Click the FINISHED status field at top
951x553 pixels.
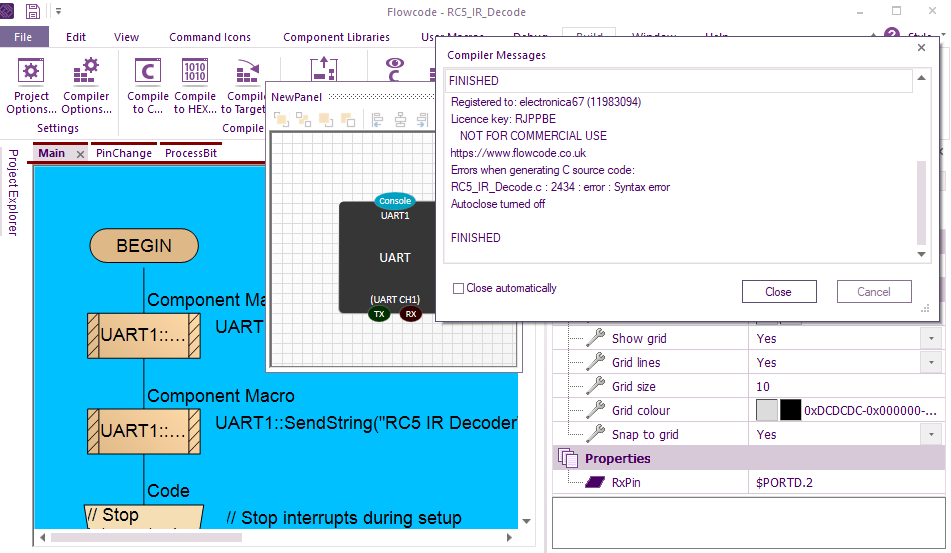pyautogui.click(x=679, y=81)
